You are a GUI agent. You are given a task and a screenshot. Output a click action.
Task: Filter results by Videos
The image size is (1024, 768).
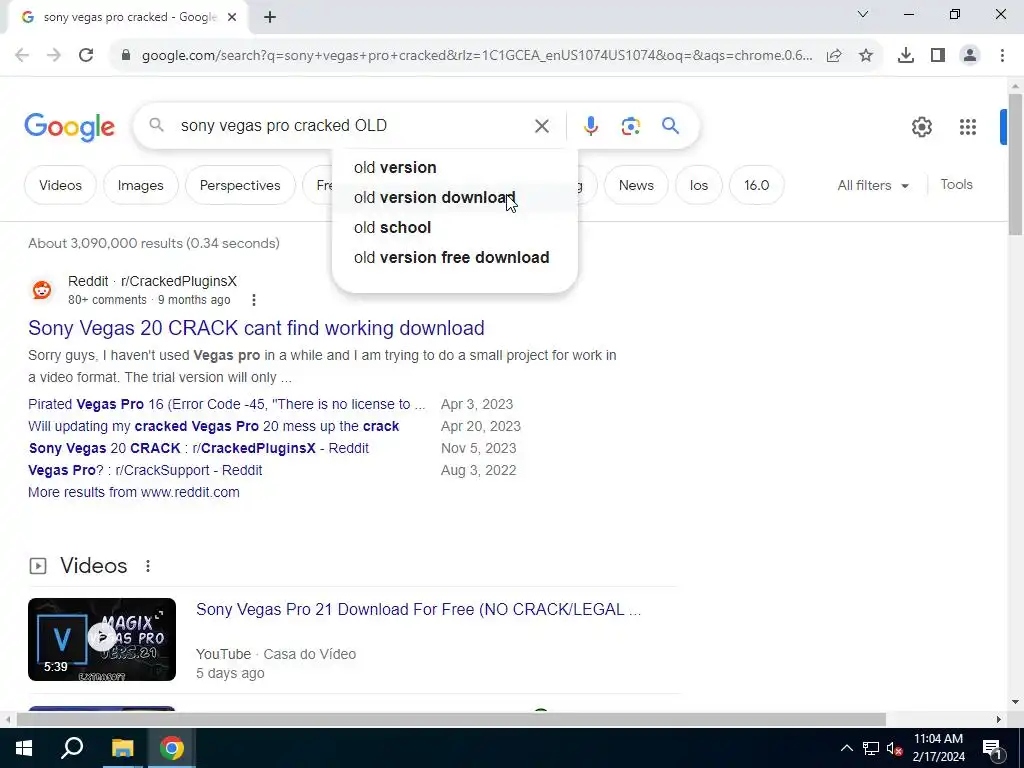[60, 185]
